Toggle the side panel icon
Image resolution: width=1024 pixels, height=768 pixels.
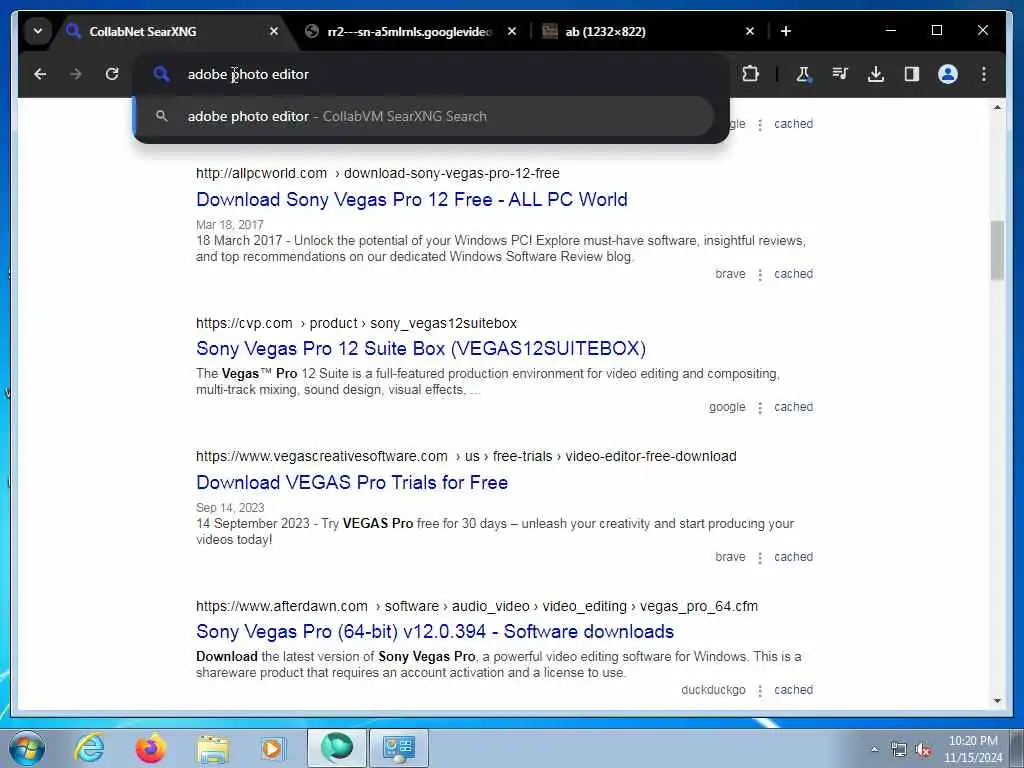click(912, 74)
